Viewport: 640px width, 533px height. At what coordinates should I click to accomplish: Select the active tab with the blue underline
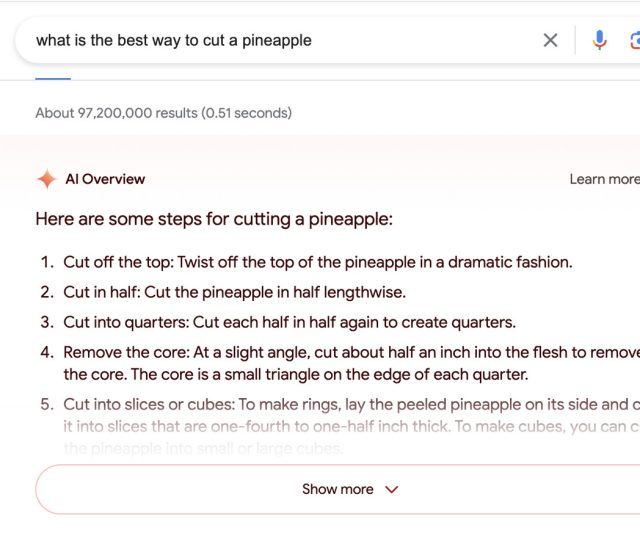coord(53,78)
